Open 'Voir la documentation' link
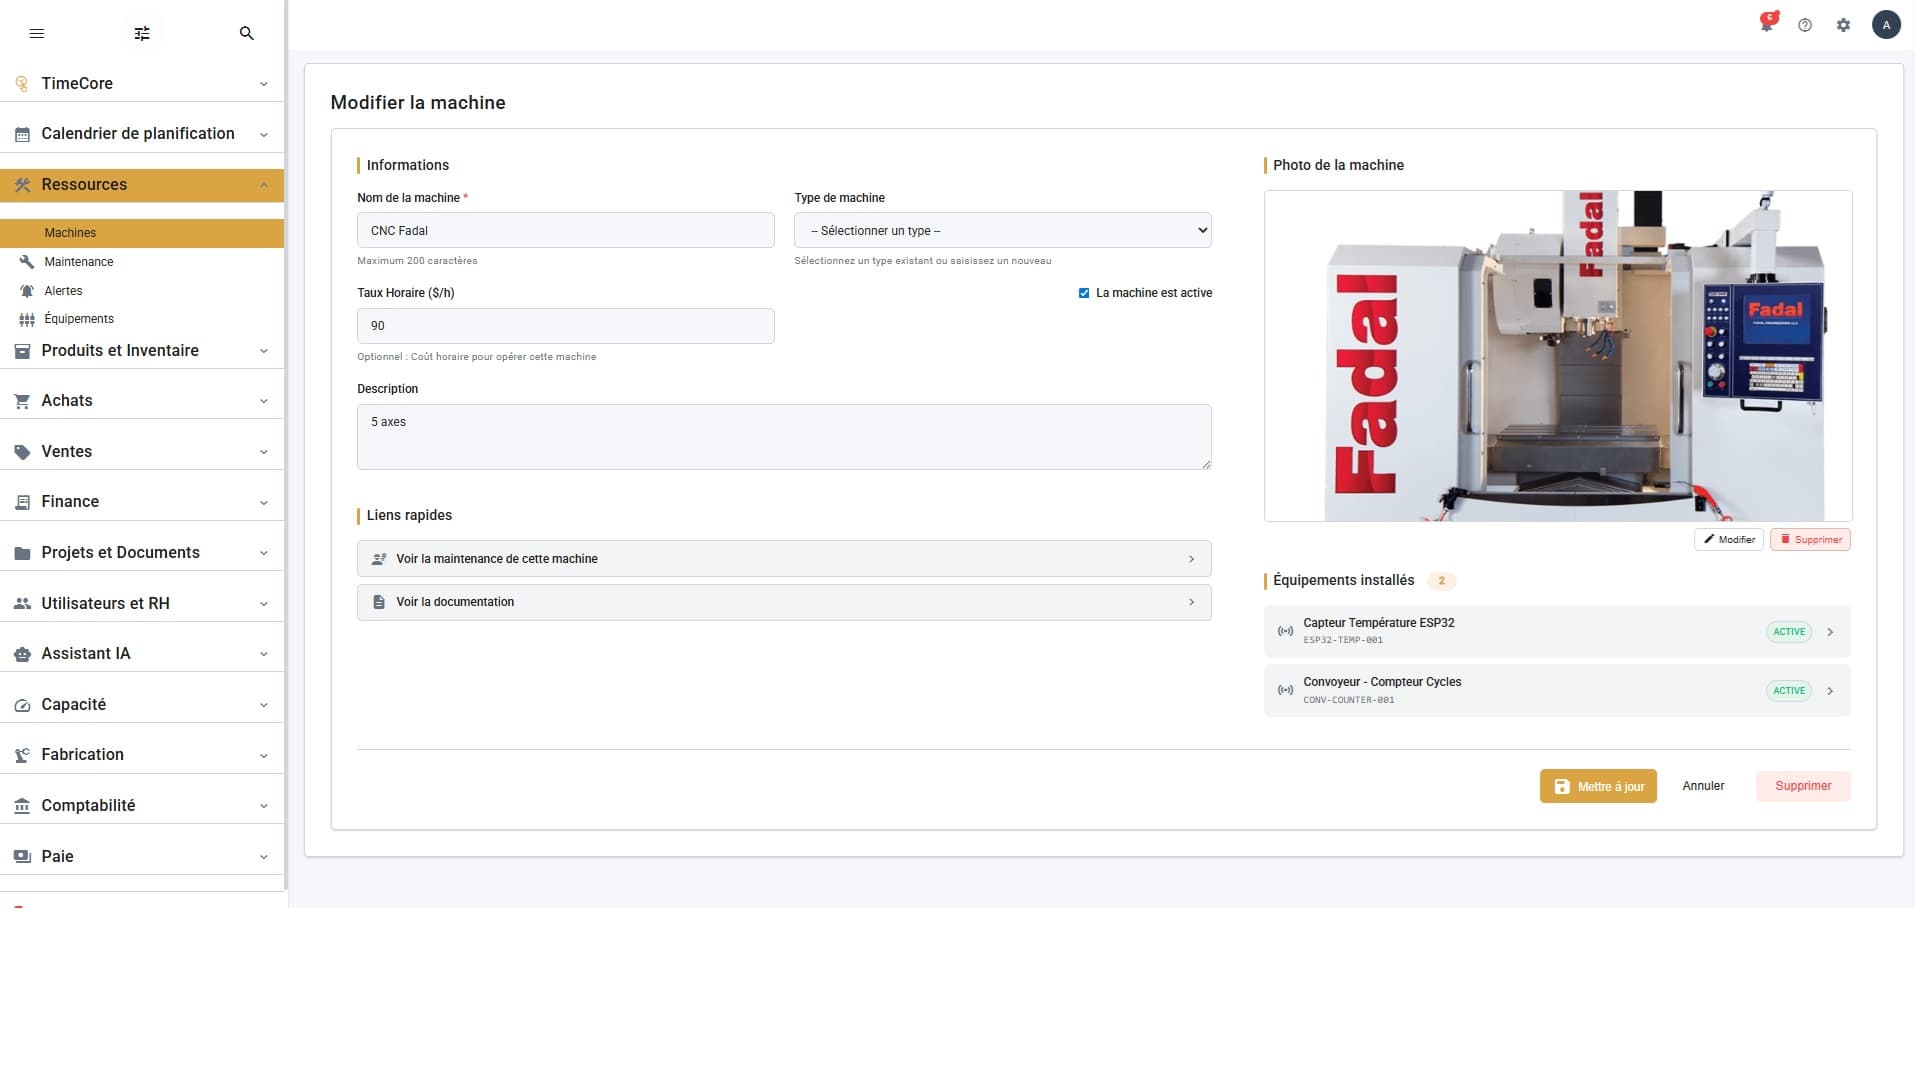Image resolution: width=1915 pixels, height=1072 pixels. click(x=784, y=602)
